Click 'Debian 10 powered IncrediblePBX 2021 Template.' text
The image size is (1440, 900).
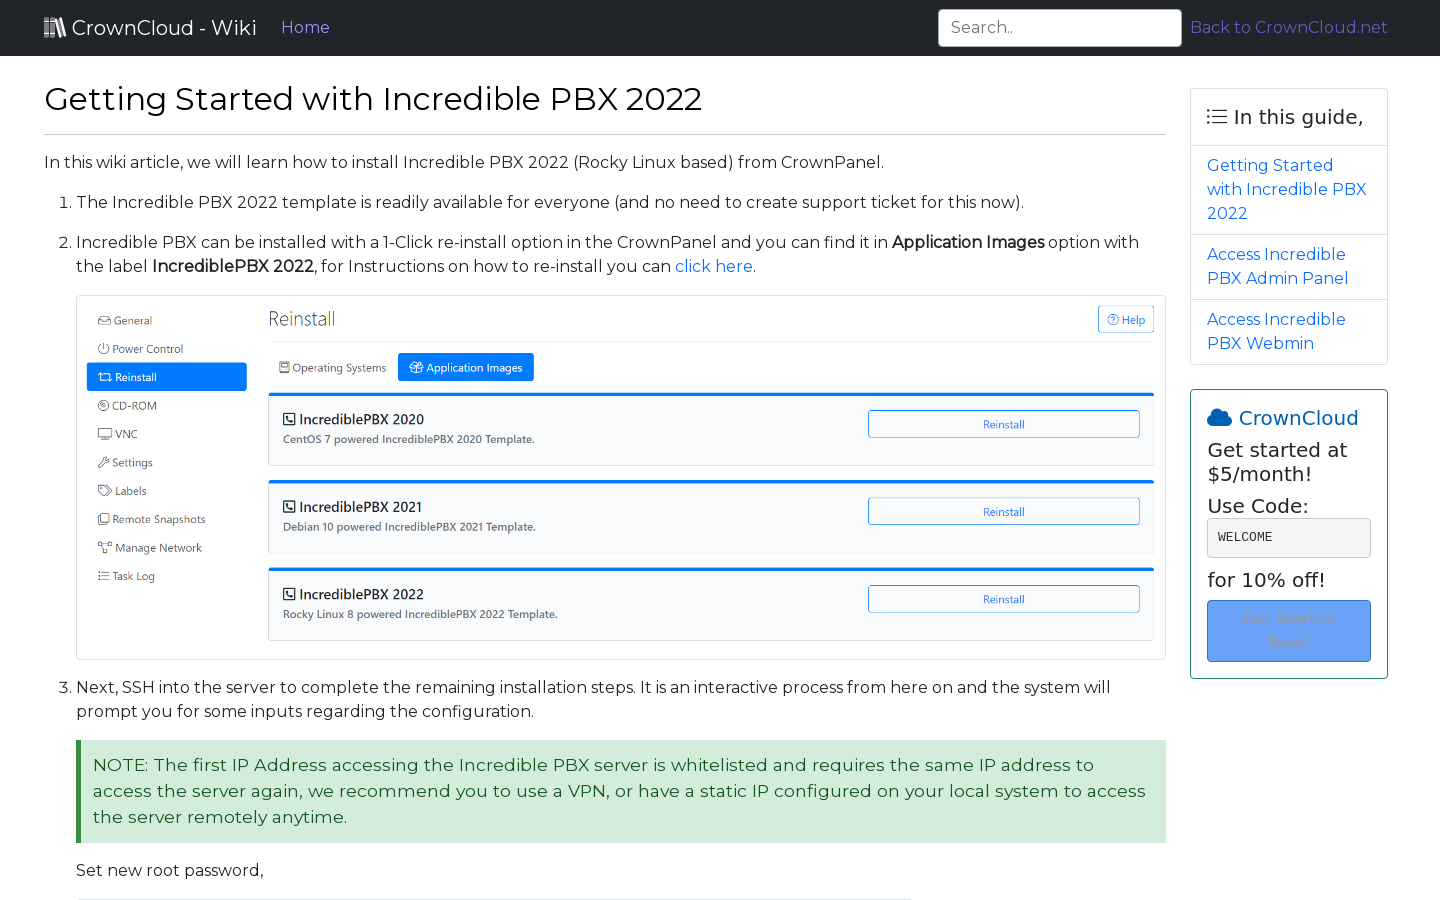[x=409, y=527]
